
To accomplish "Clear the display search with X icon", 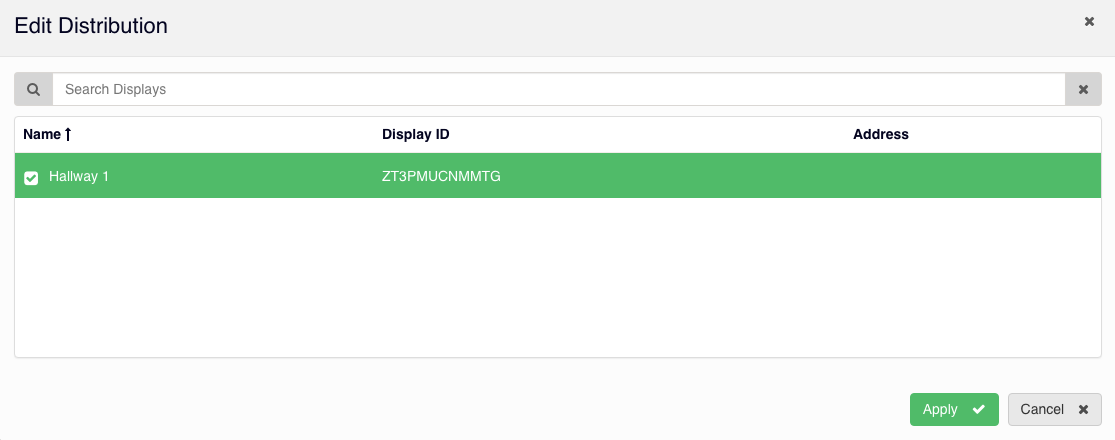I will [1082, 89].
